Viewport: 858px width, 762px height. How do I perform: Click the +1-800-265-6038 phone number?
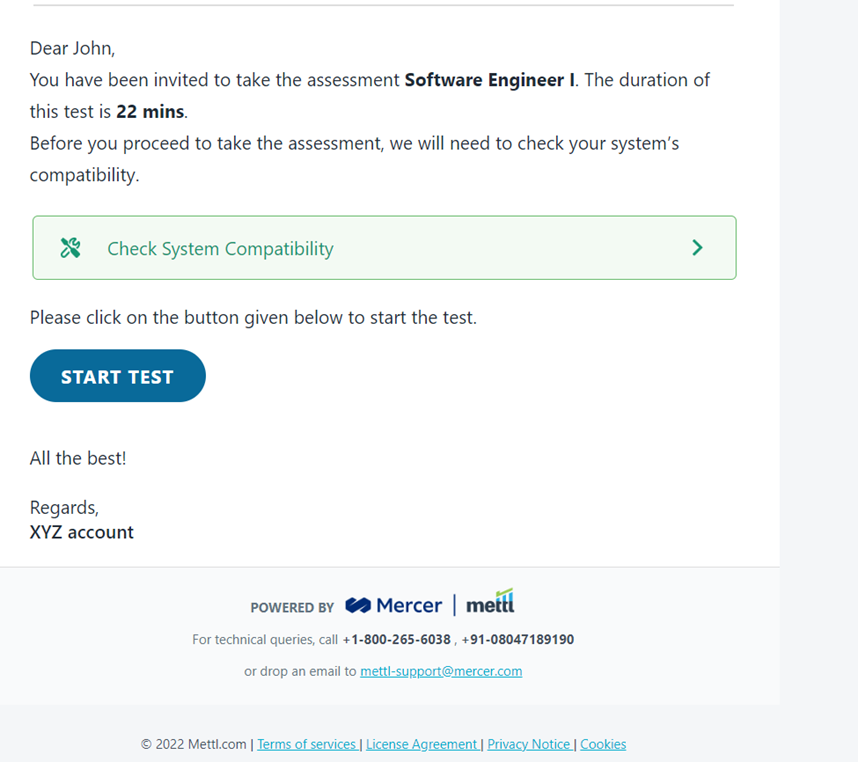coord(397,639)
